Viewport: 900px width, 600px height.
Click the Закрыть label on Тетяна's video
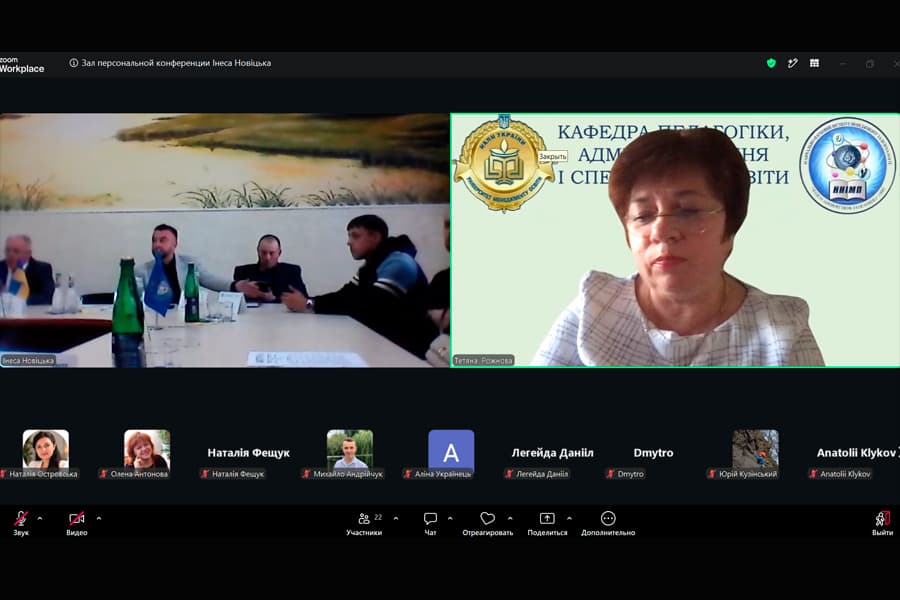coord(552,156)
